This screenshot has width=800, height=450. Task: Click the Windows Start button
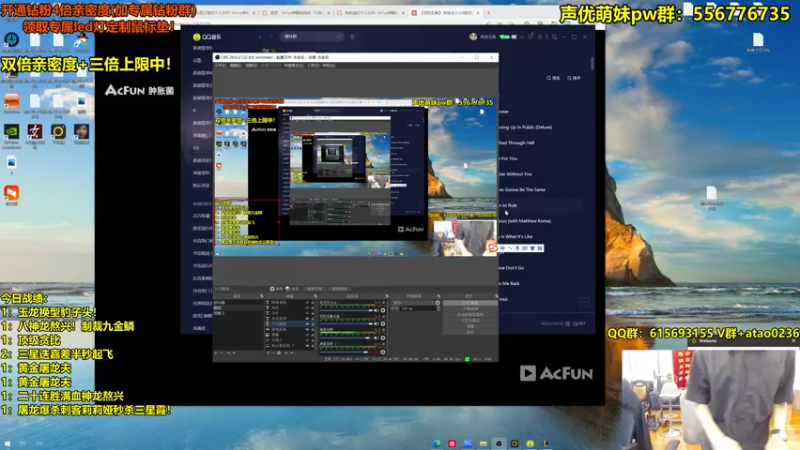tap(7, 444)
